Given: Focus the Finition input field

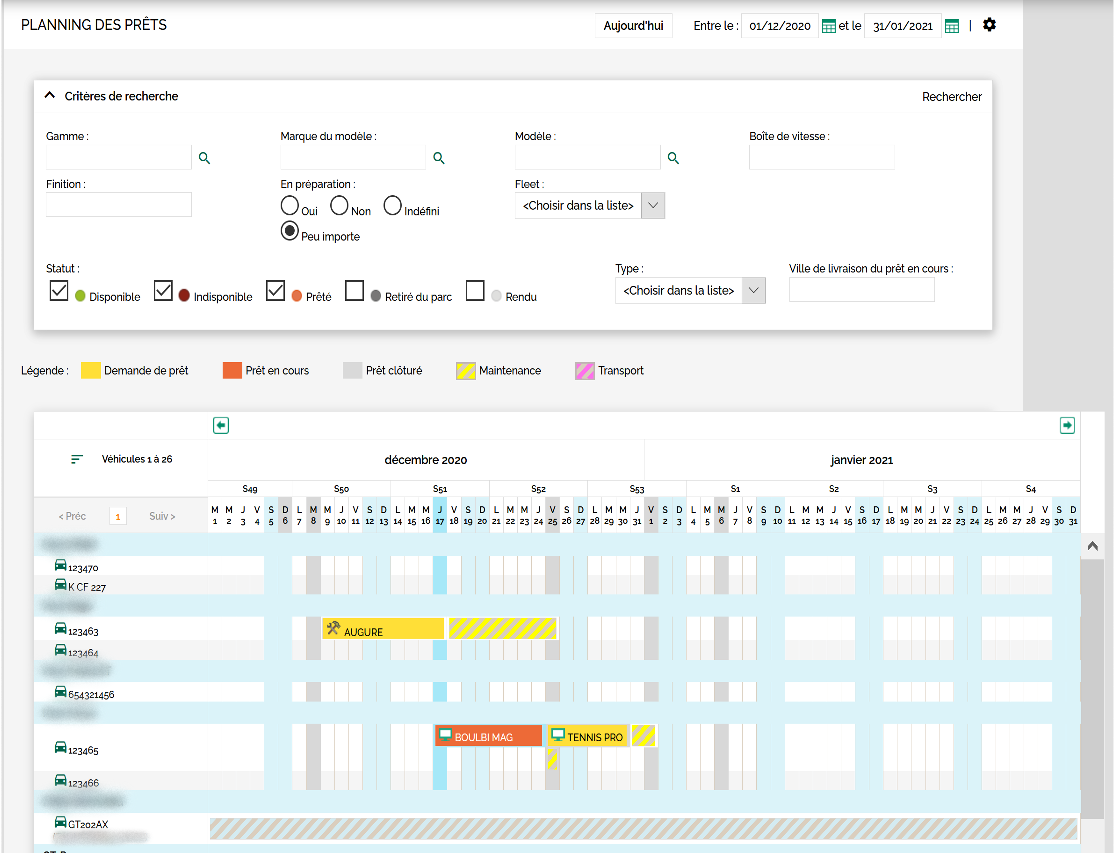Looking at the screenshot, I should pyautogui.click(x=119, y=205).
